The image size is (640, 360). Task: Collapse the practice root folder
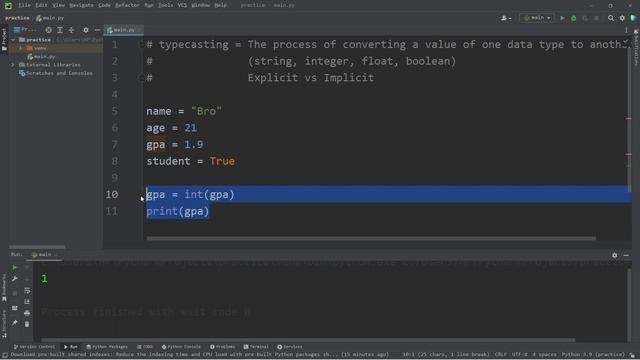pyautogui.click(x=13, y=40)
